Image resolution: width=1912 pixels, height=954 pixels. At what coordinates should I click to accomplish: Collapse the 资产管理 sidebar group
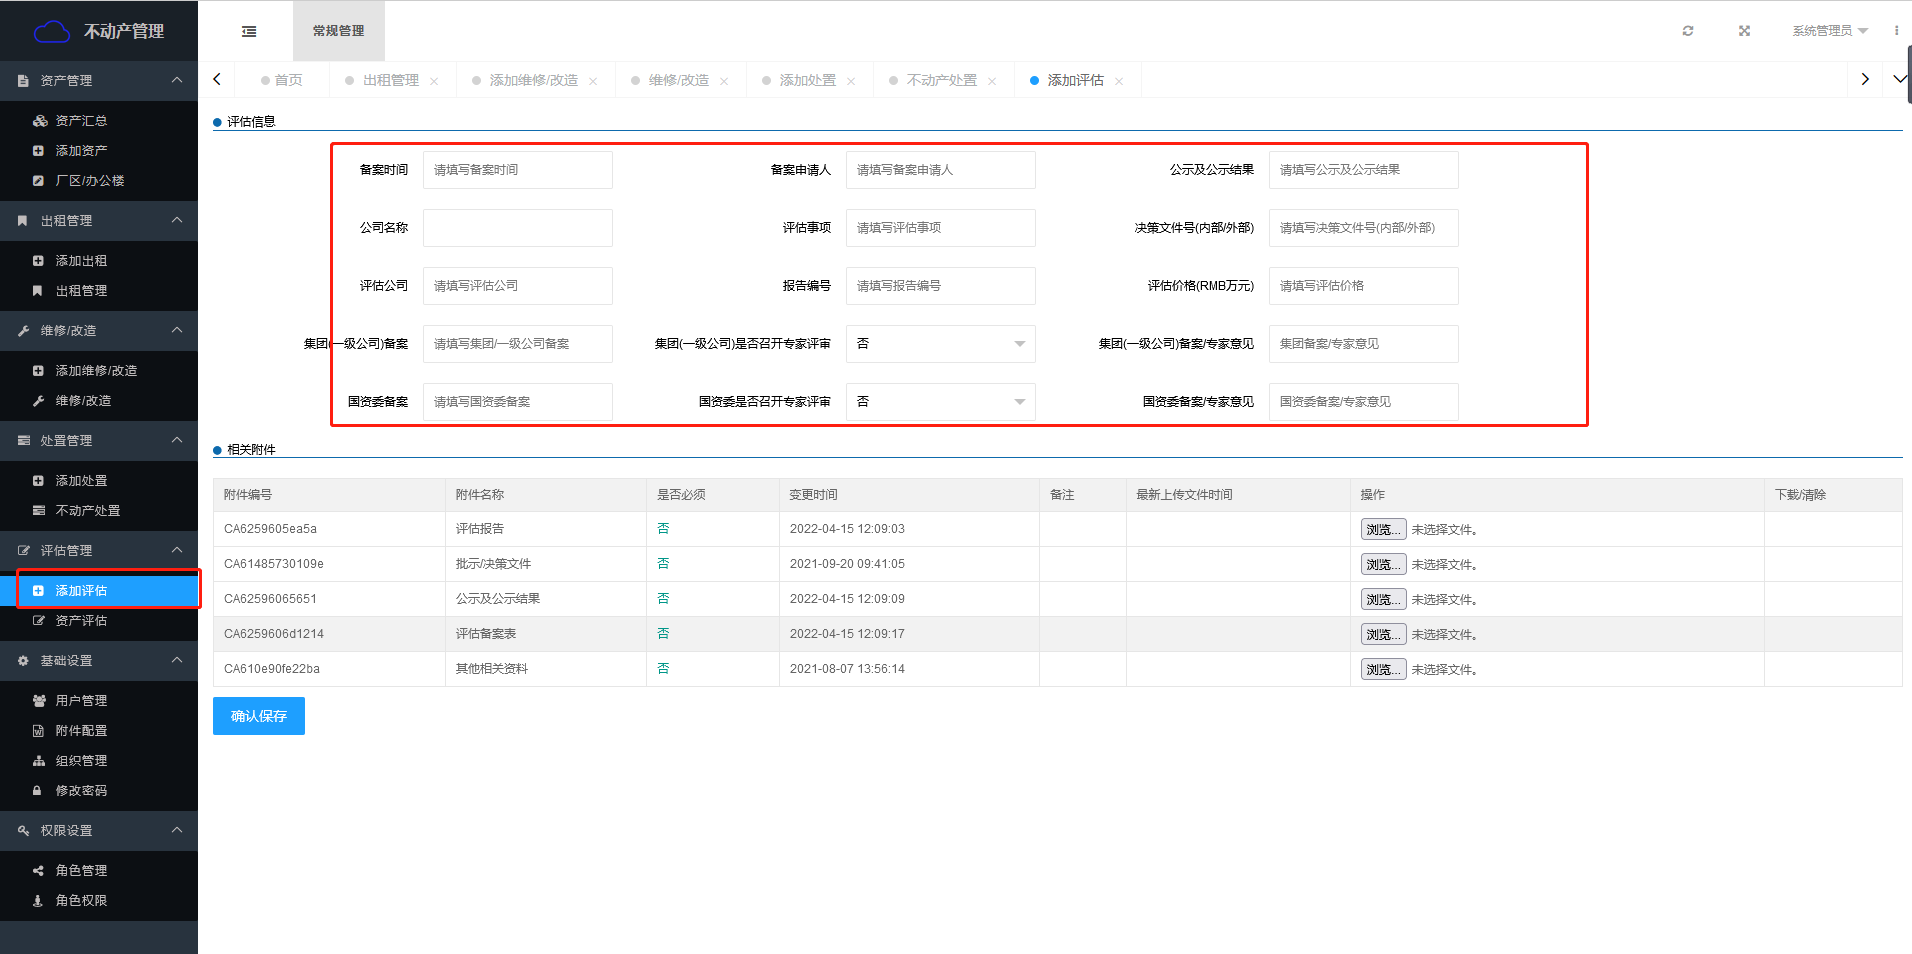click(x=99, y=81)
